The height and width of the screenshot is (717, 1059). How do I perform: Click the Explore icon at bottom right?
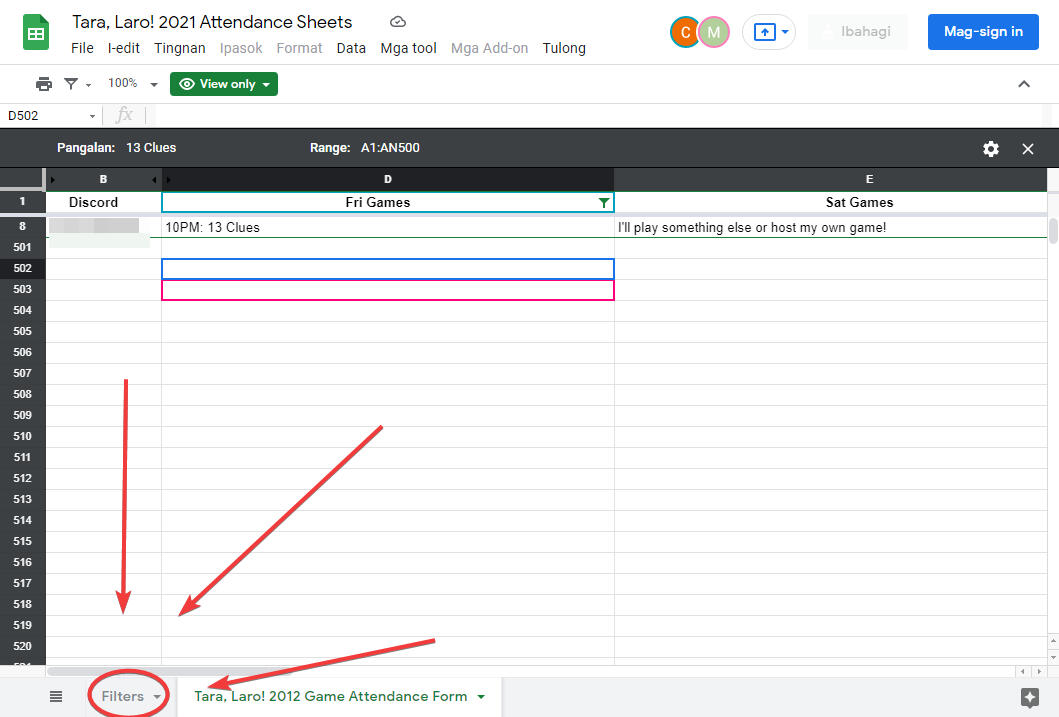(1029, 697)
